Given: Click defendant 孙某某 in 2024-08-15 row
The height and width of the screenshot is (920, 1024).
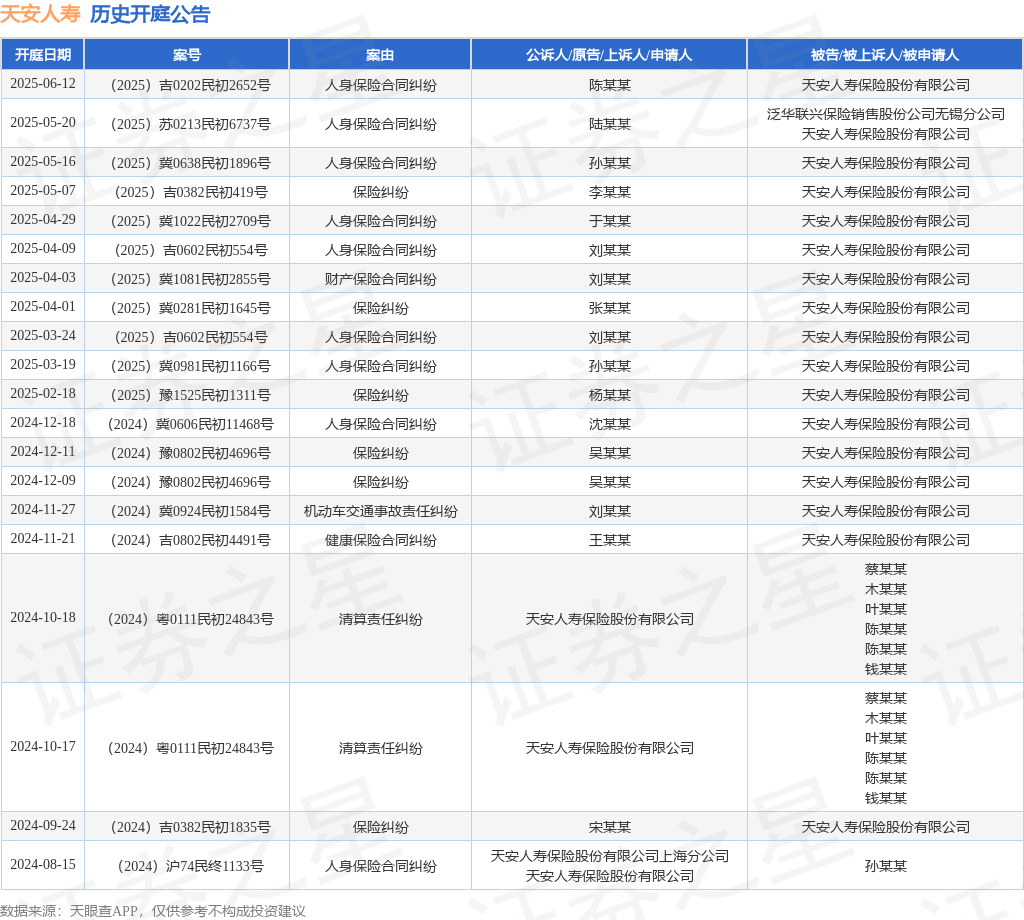Looking at the screenshot, I should [x=886, y=866].
